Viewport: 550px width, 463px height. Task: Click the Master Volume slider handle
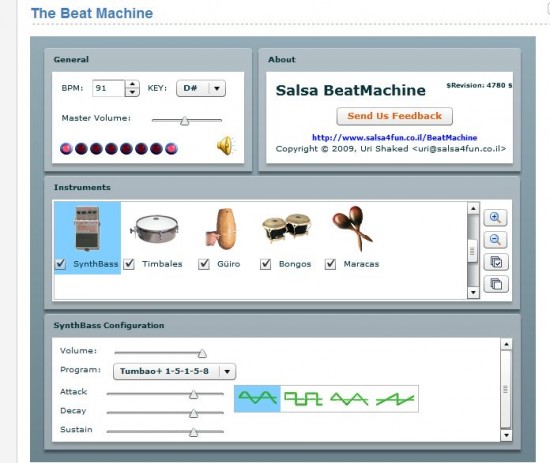click(185, 121)
